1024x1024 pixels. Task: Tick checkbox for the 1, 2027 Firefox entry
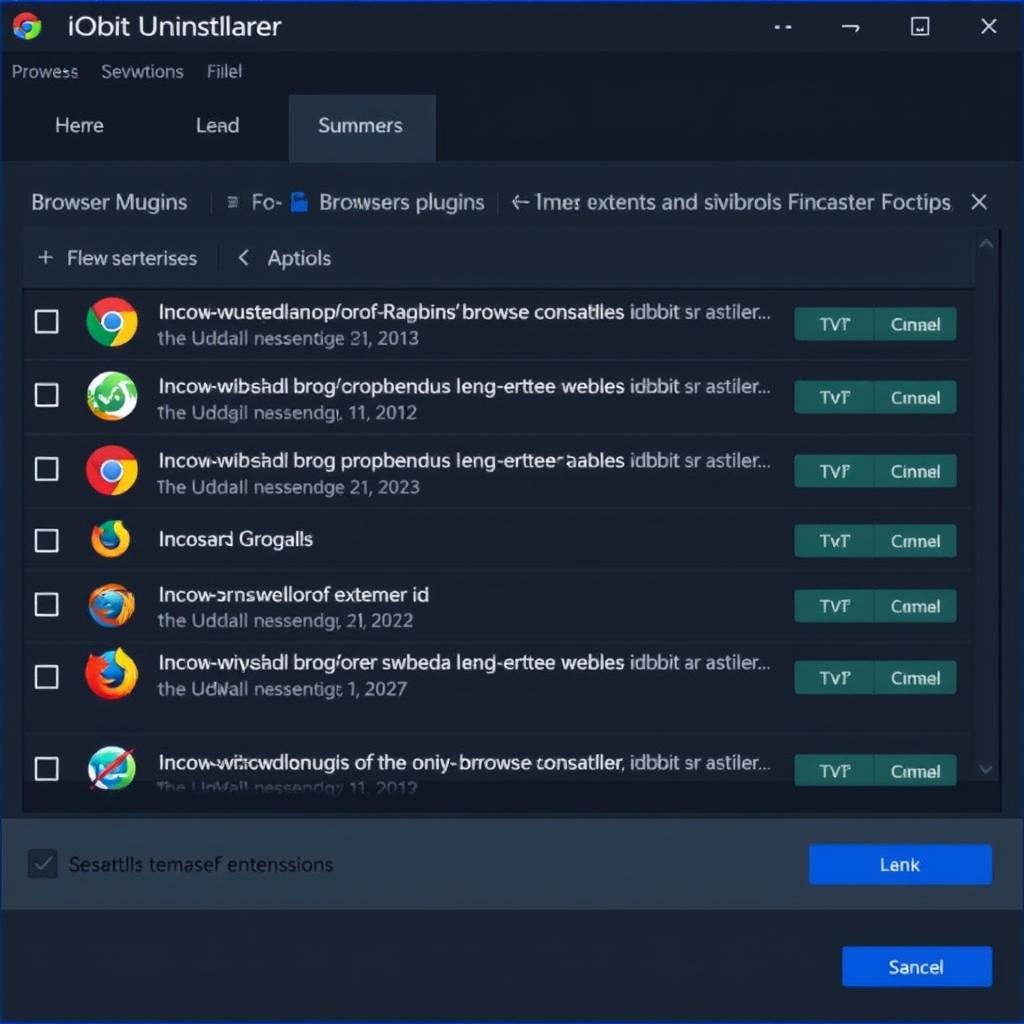46,677
